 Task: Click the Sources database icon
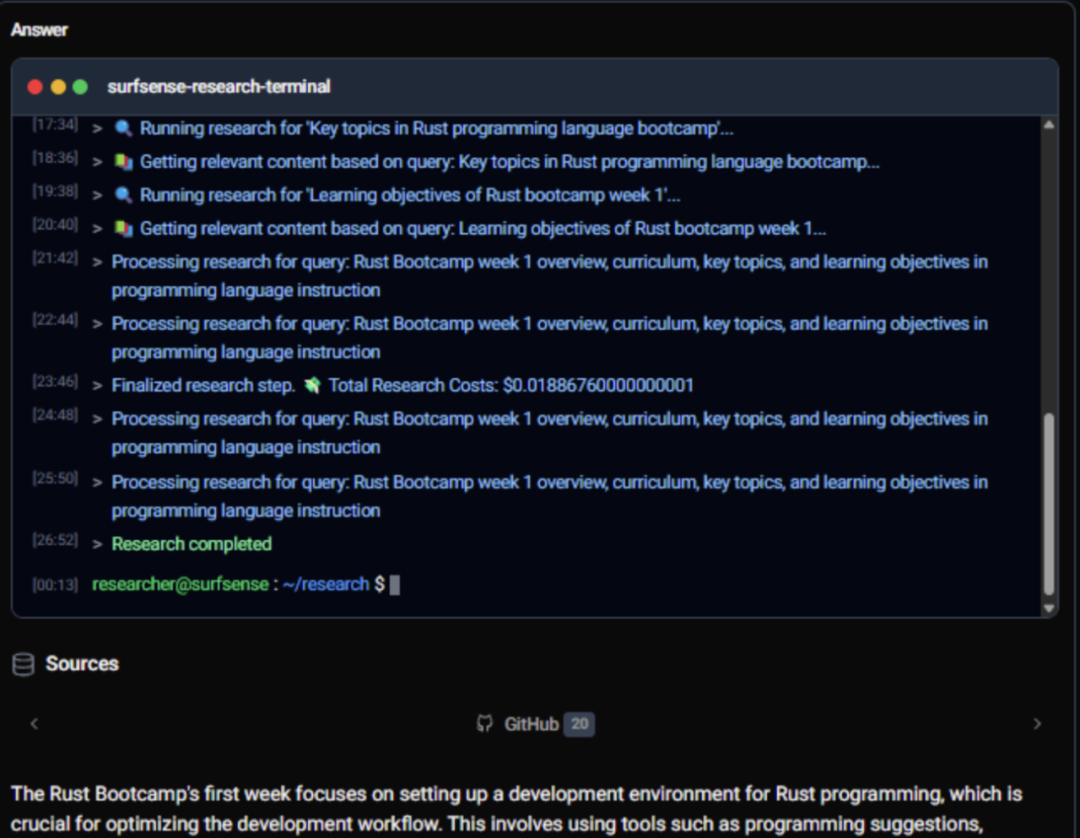(23, 664)
